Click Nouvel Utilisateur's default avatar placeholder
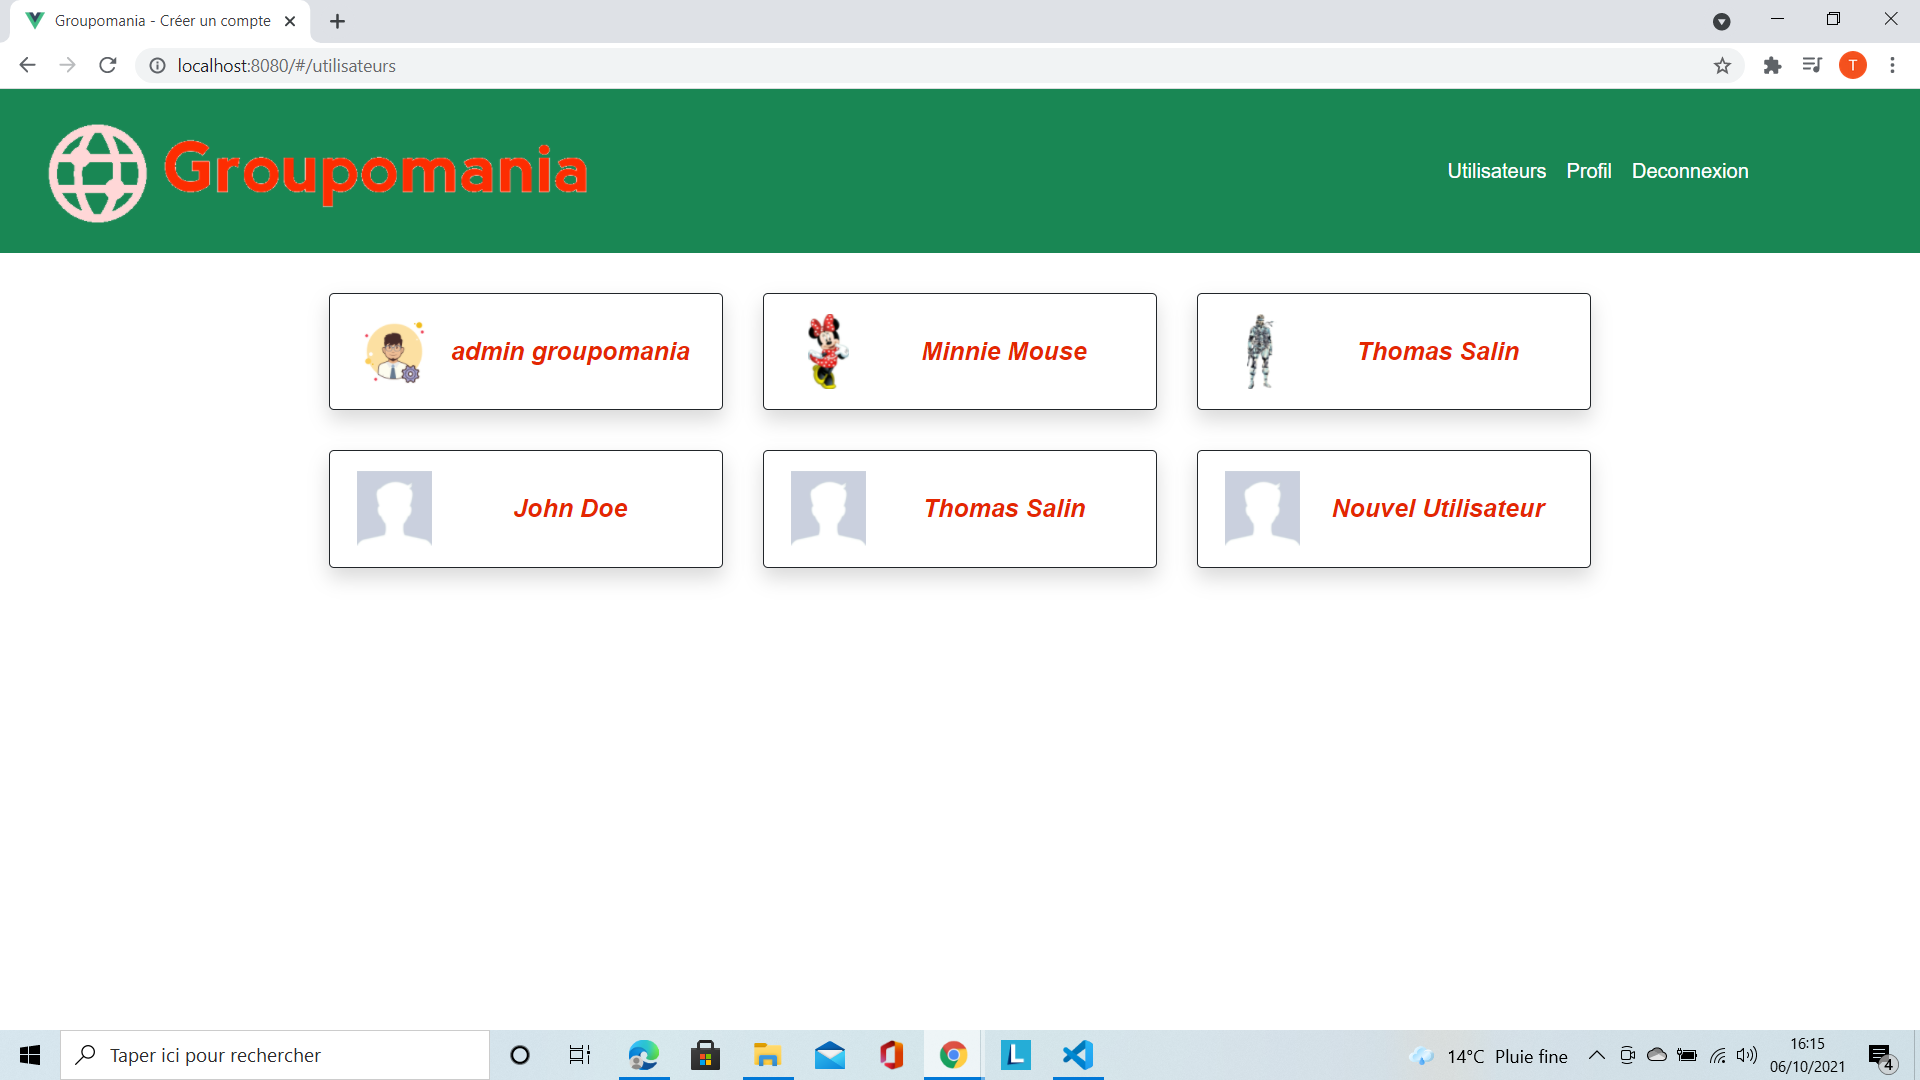The height and width of the screenshot is (1080, 1920). (1262, 508)
